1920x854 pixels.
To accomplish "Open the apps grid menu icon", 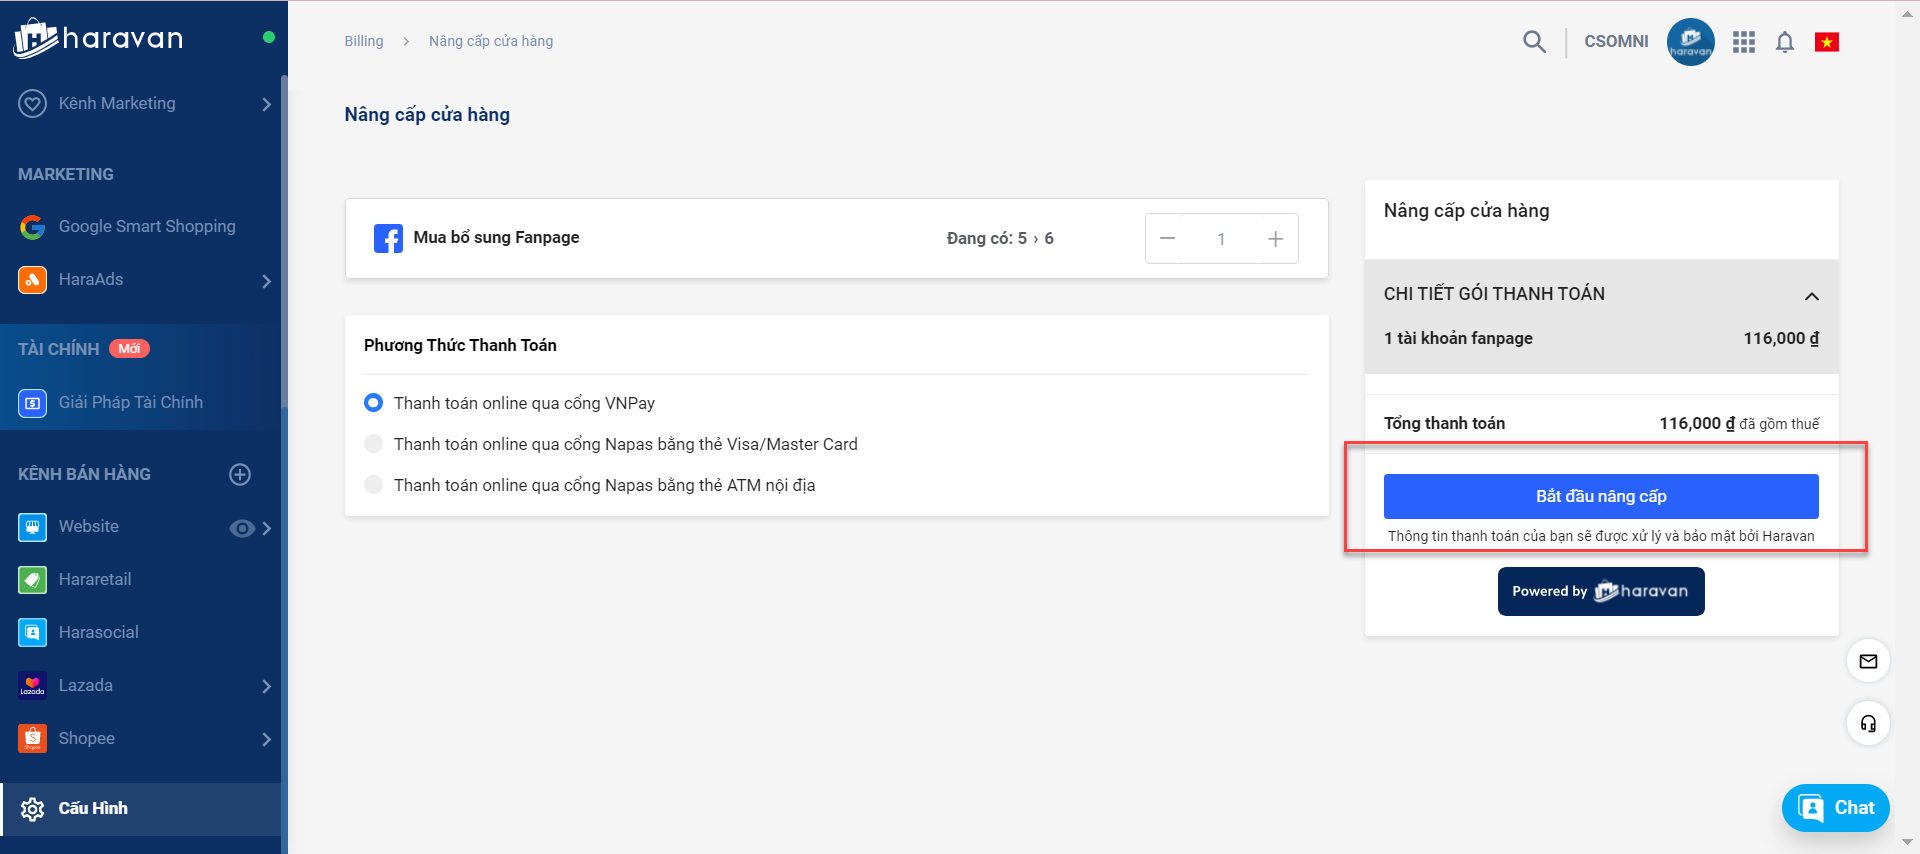I will point(1744,42).
